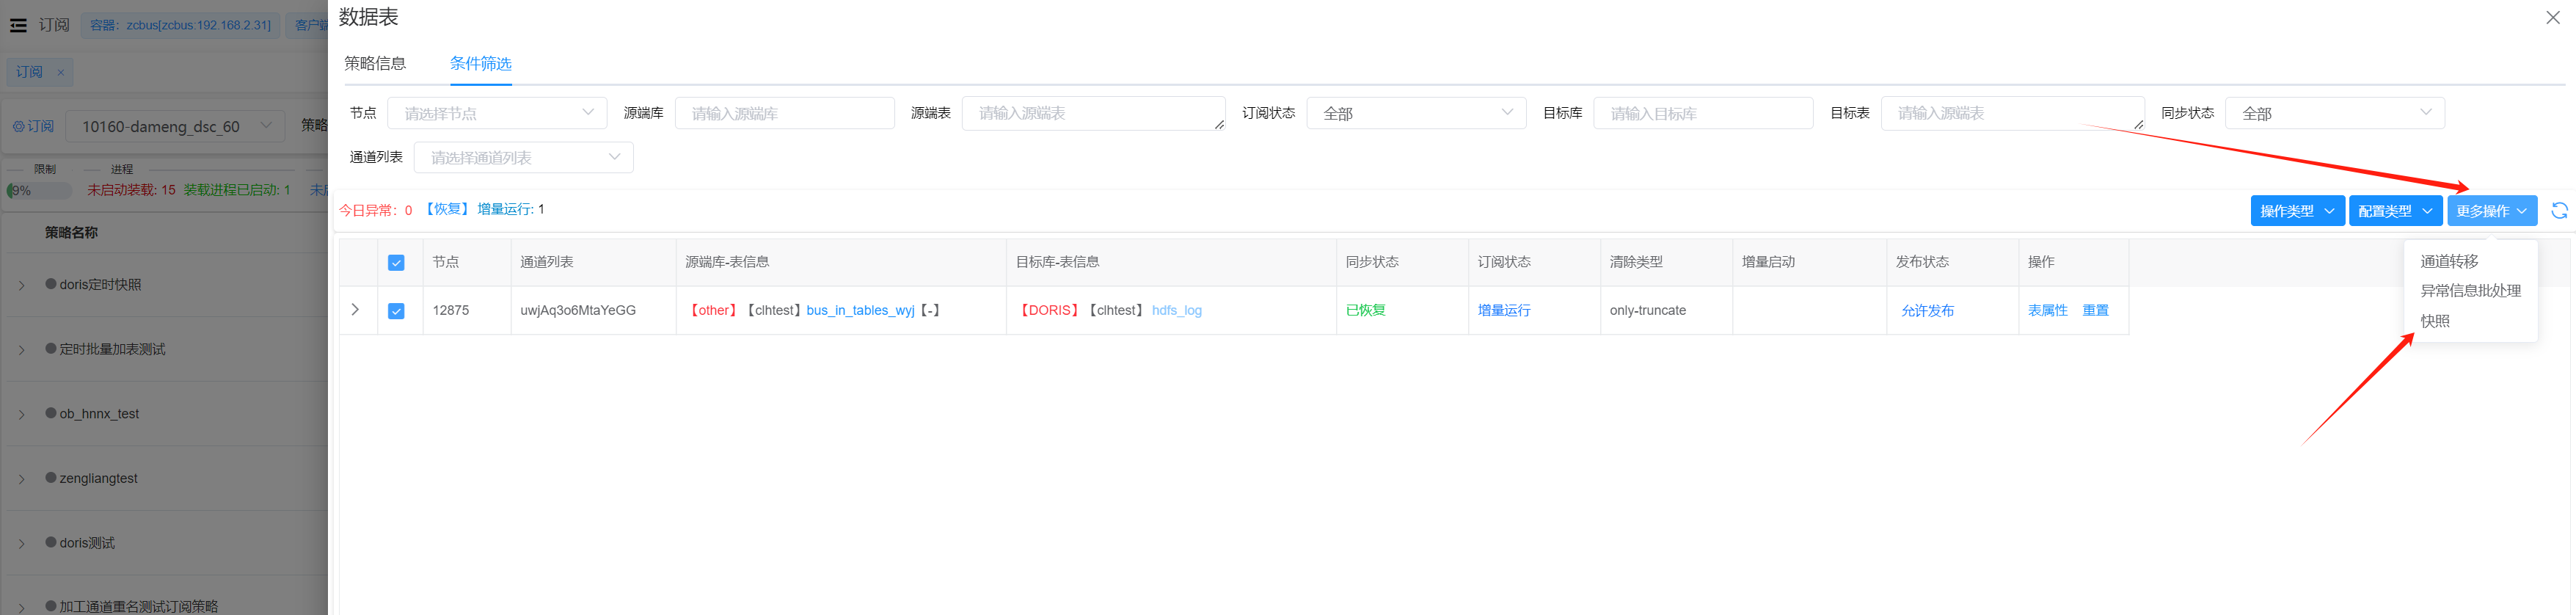This screenshot has height=615, width=2576.
Task: Open the hamburger menu icon beside 订阅
Action: 18,25
